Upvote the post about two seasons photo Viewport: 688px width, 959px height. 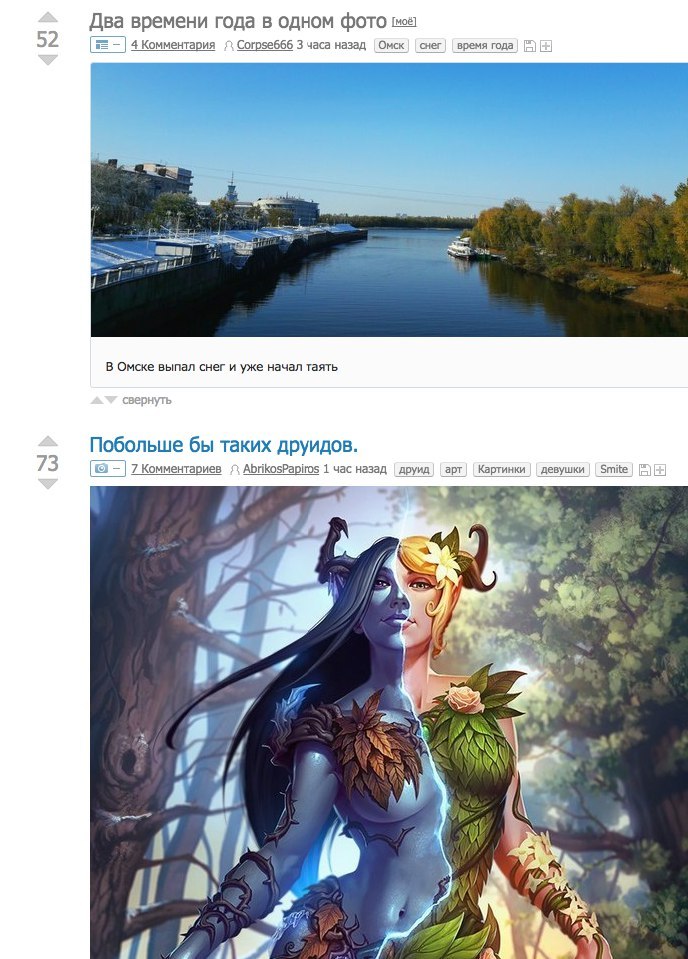[48, 17]
